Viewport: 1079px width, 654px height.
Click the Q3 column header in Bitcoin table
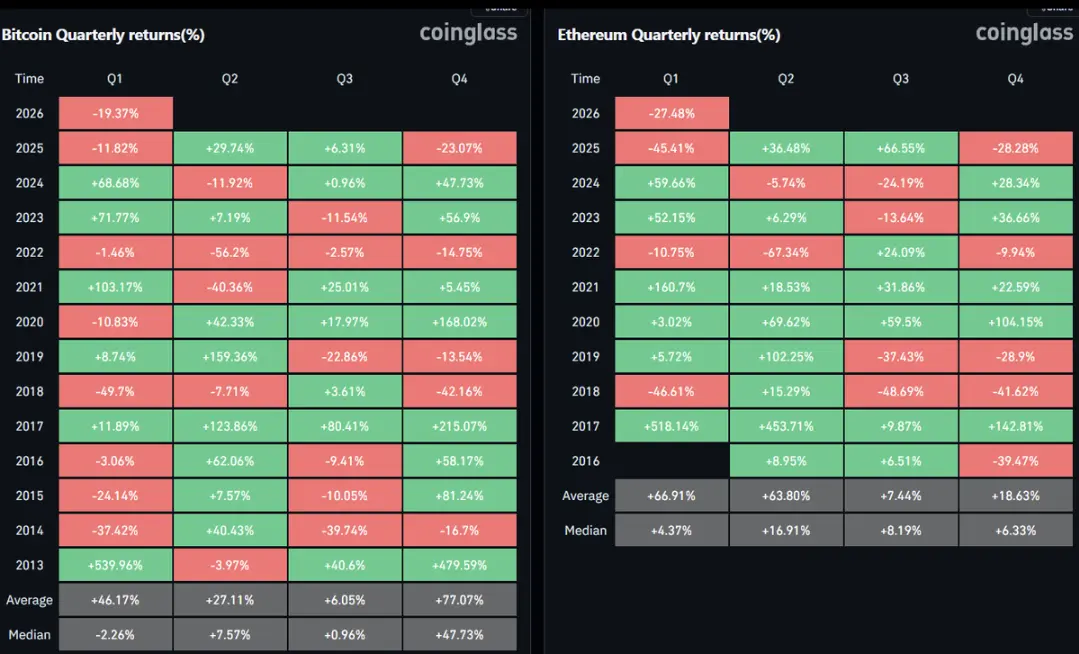(344, 79)
